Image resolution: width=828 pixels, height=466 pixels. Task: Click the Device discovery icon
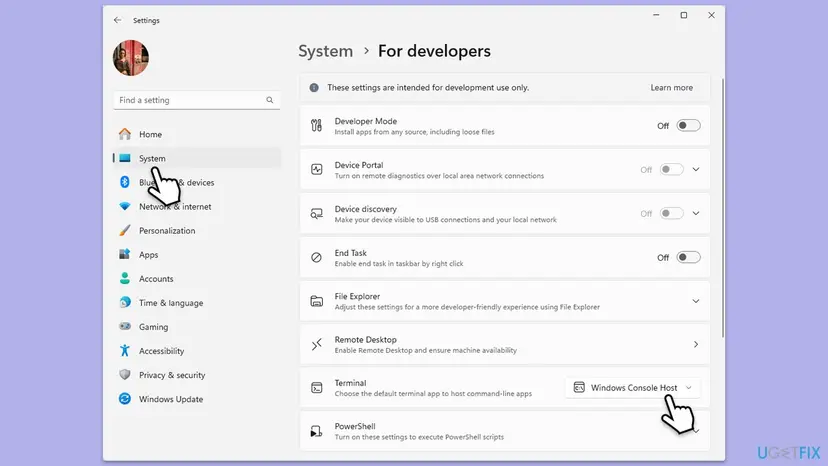tap(316, 213)
